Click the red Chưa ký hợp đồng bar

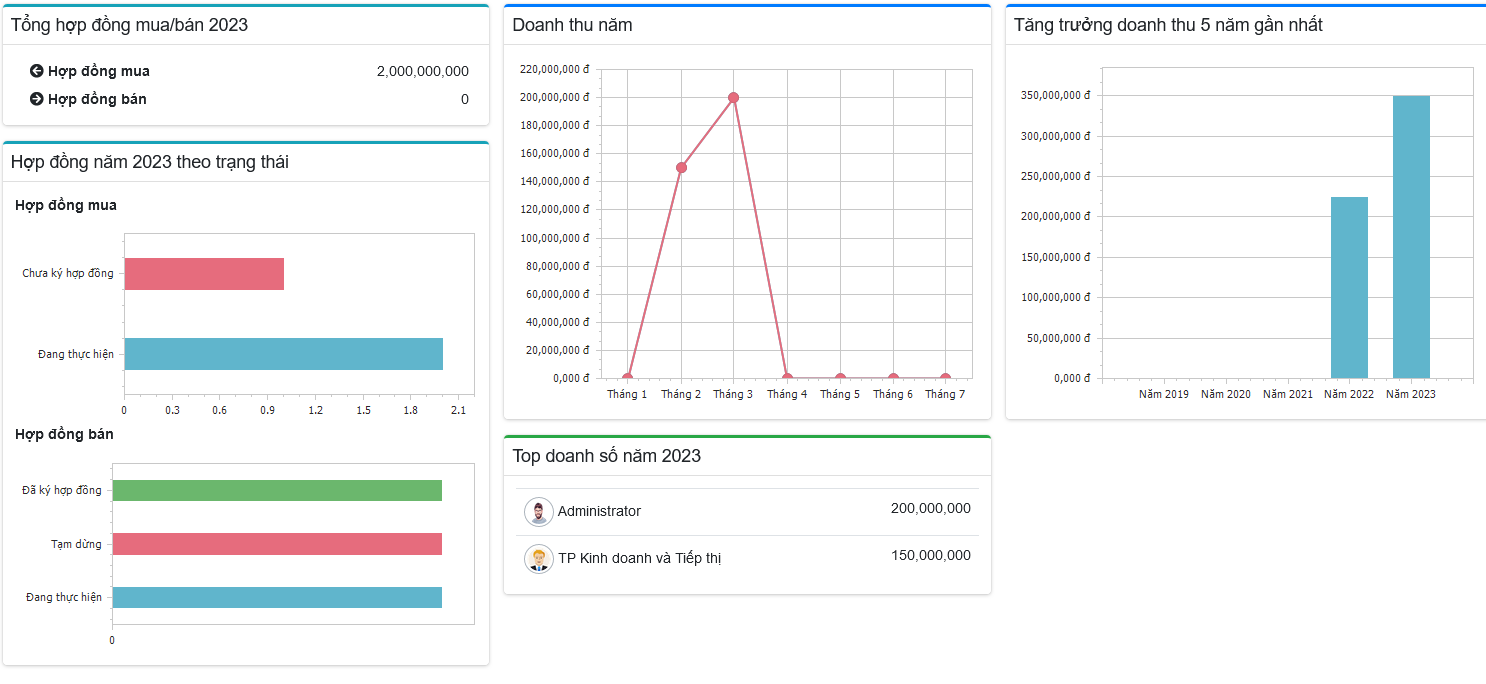pyautogui.click(x=204, y=274)
